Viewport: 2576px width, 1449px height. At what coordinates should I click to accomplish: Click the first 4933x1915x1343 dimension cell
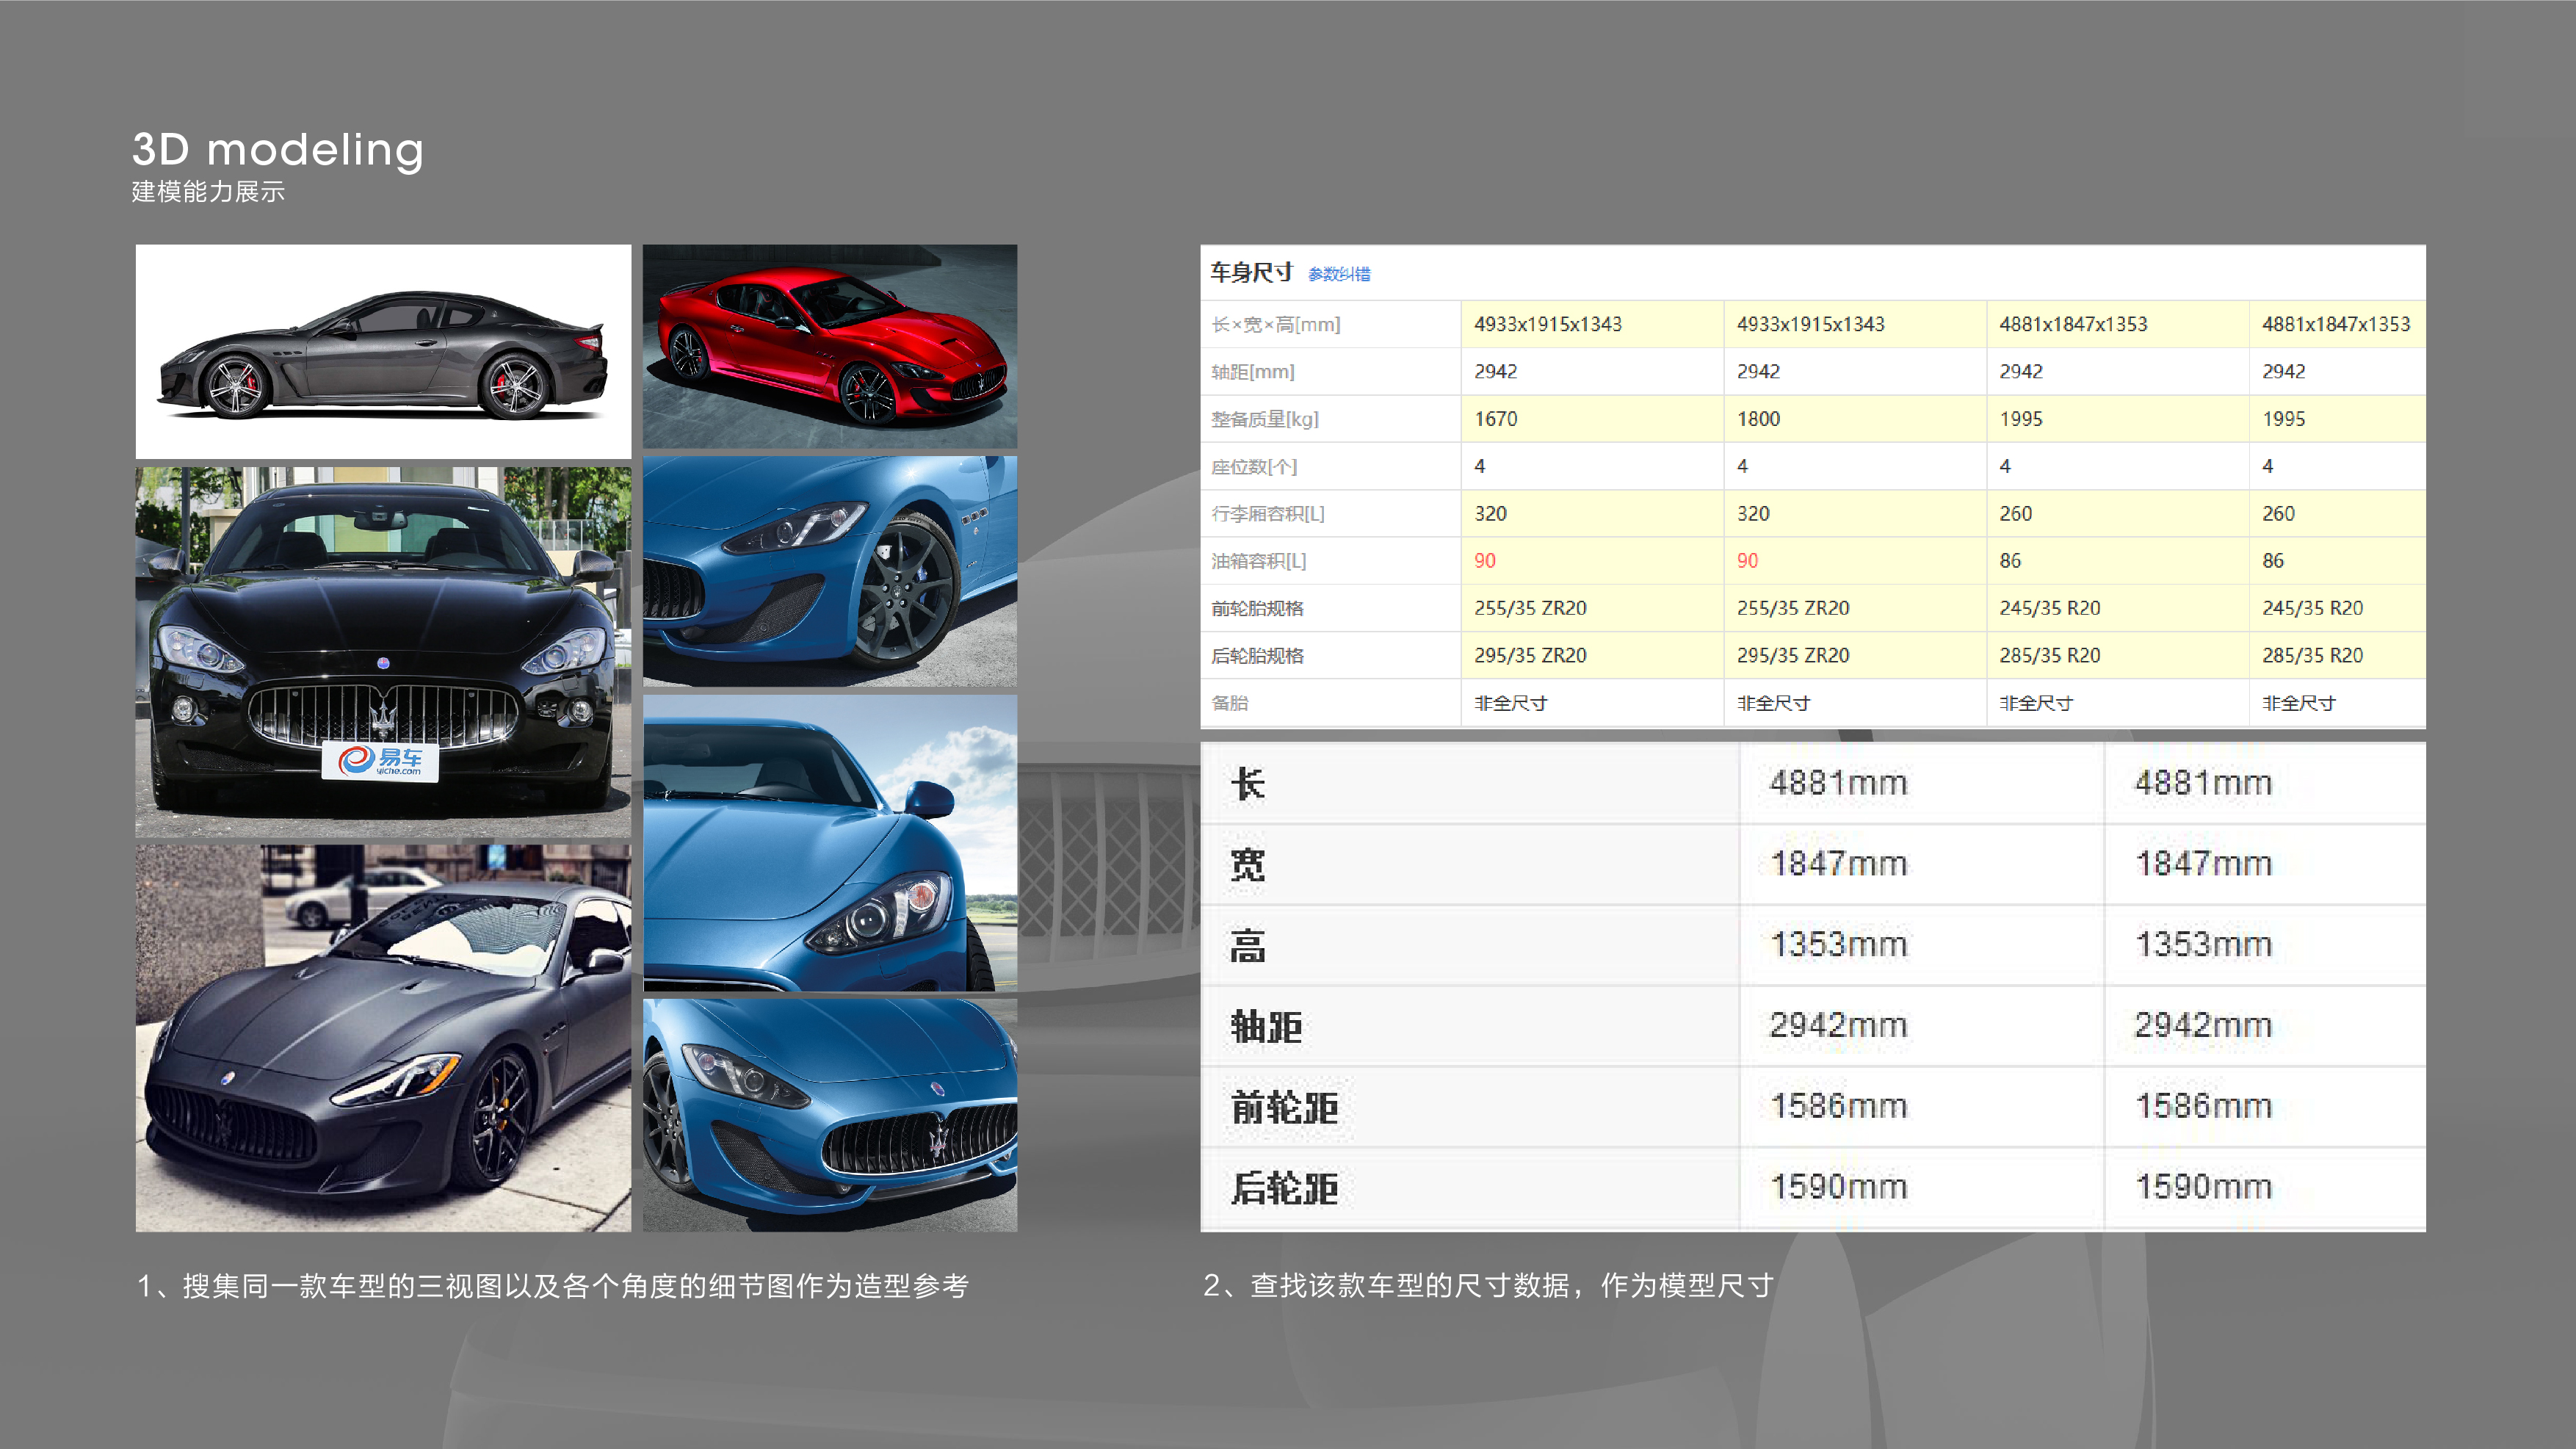1547,324
